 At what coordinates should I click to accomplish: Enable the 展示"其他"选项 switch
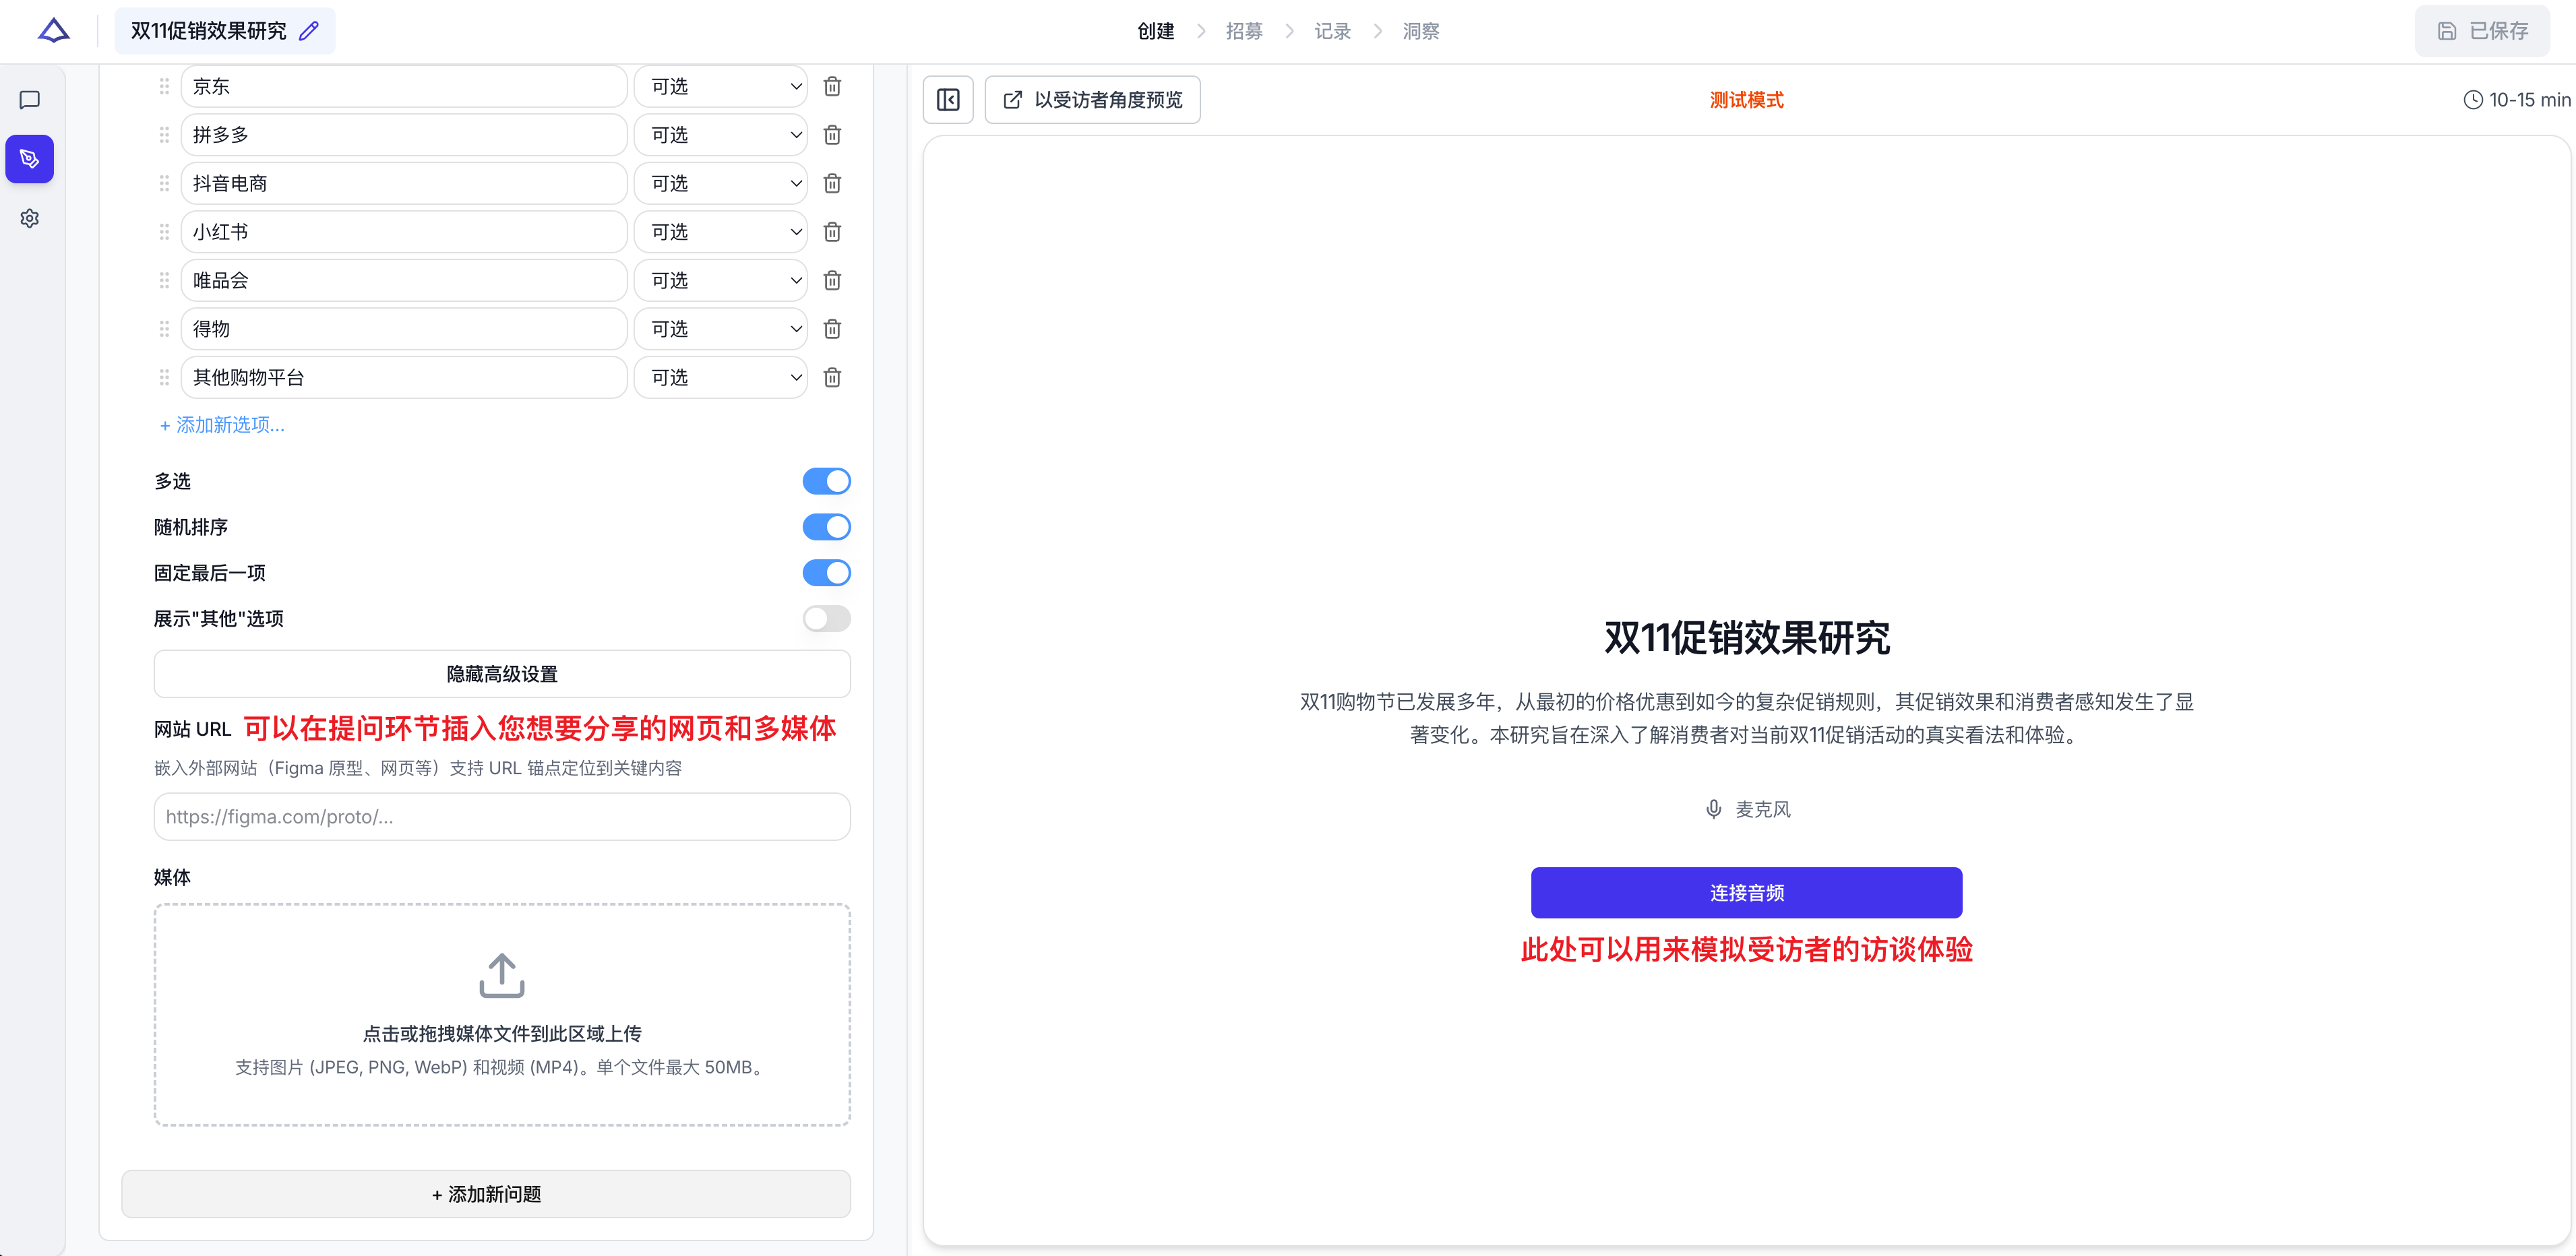[827, 619]
